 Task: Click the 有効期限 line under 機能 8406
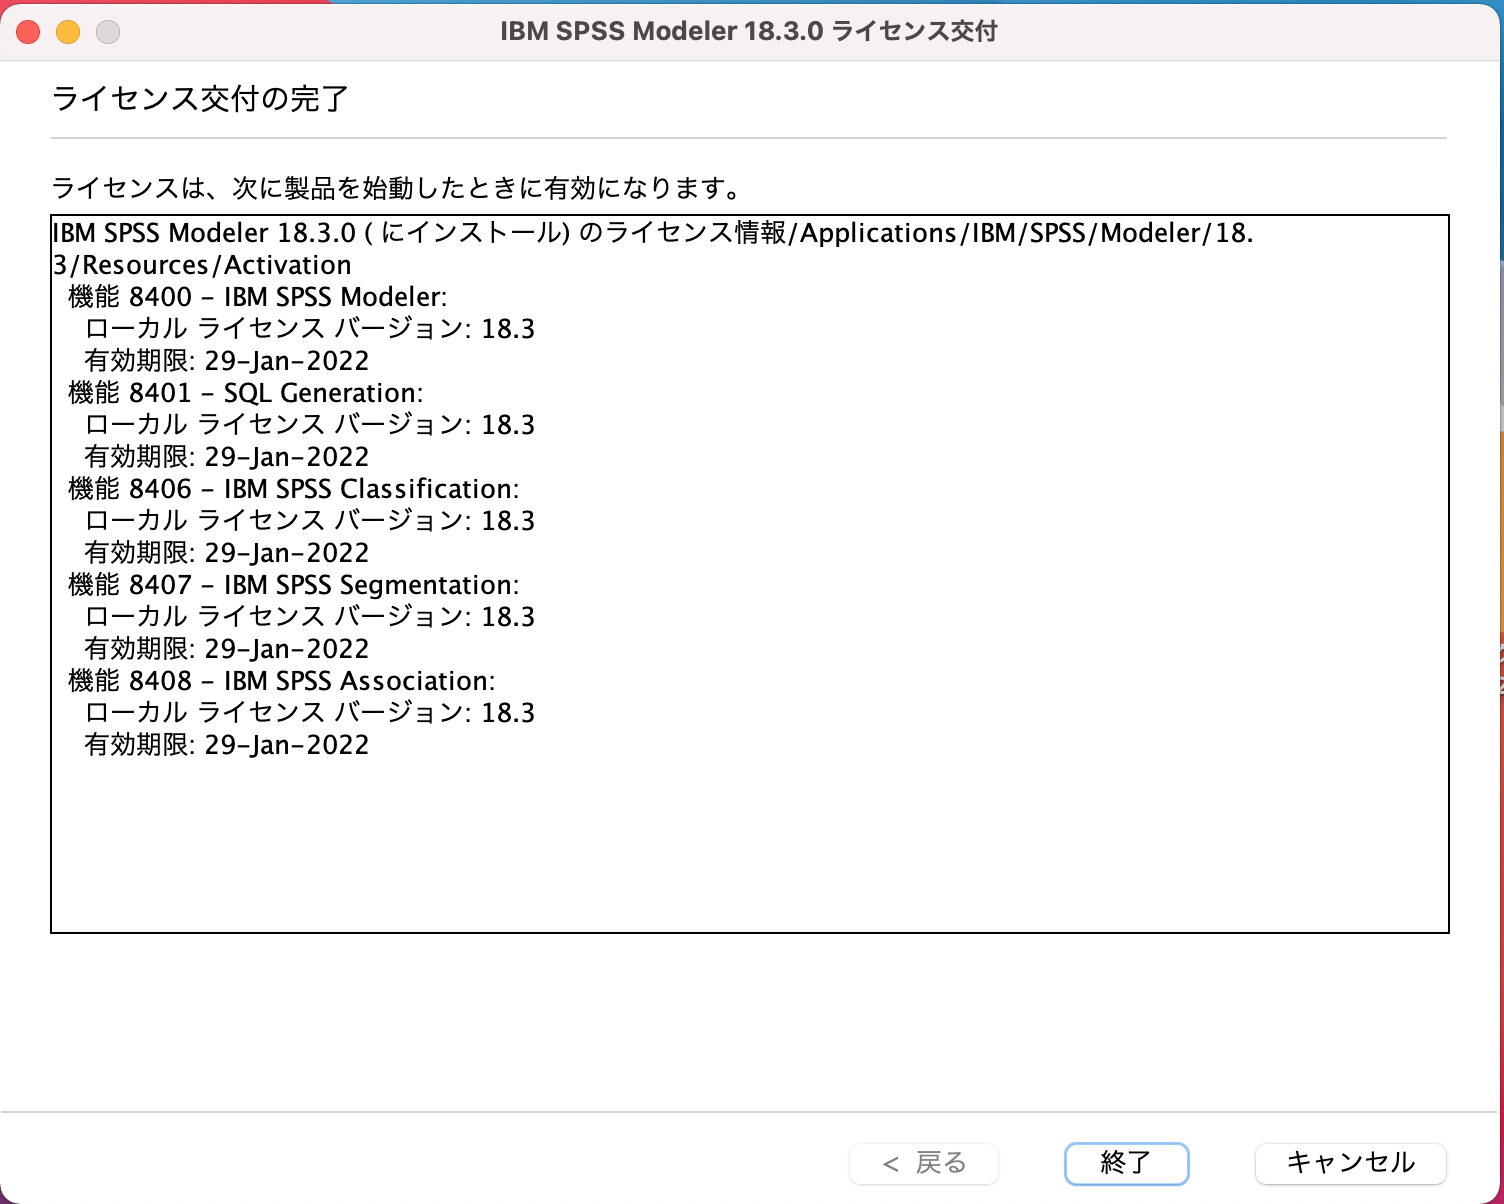click(x=227, y=553)
